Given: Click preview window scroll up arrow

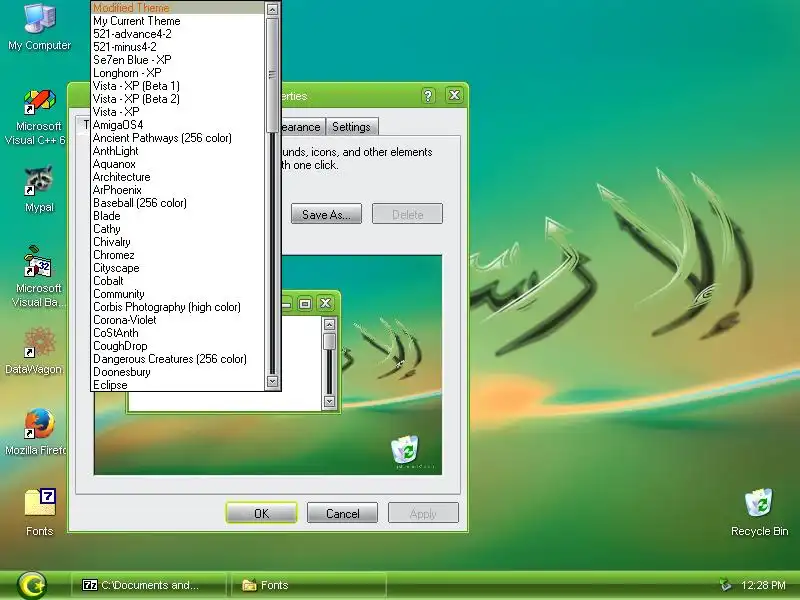Looking at the screenshot, I should coord(329,324).
